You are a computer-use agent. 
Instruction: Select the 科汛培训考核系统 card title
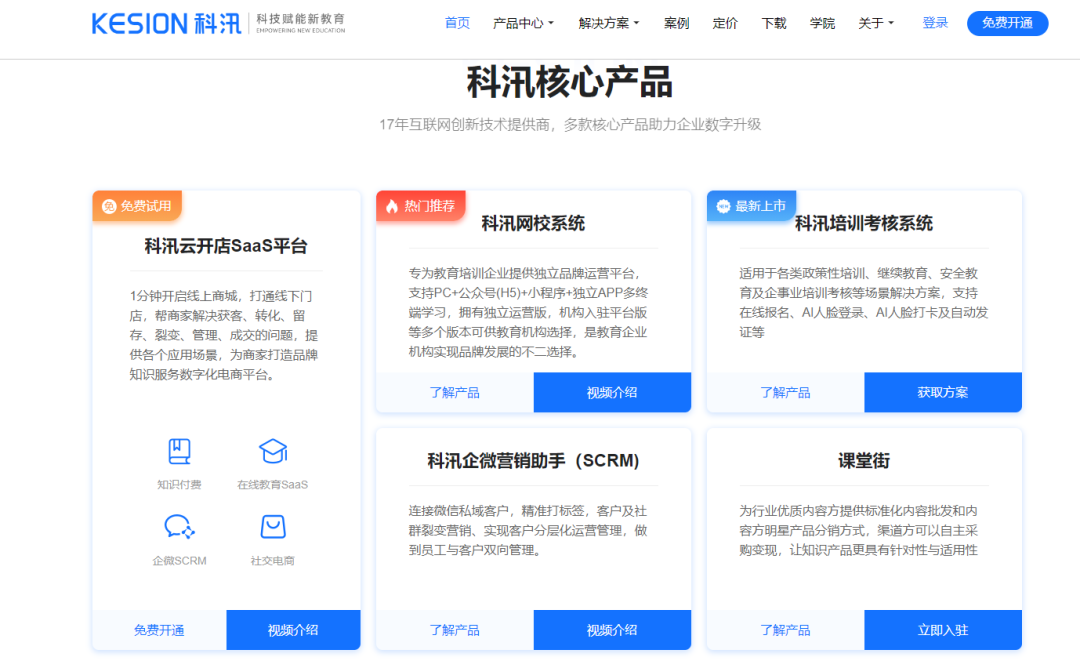coord(864,223)
